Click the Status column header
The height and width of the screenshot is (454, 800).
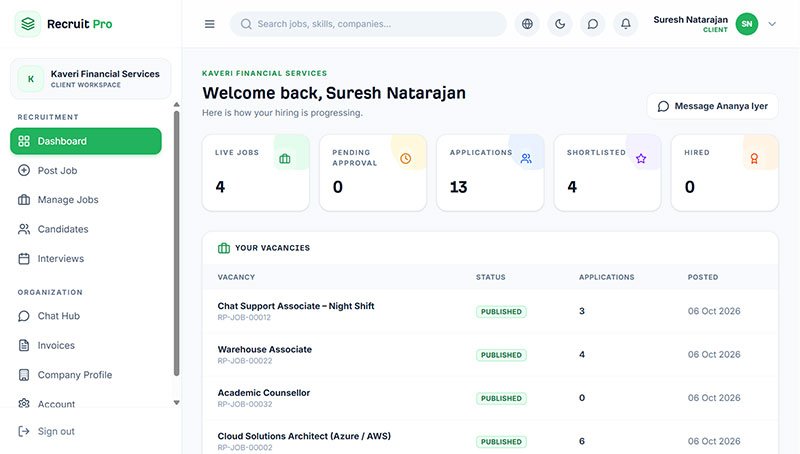pos(491,277)
